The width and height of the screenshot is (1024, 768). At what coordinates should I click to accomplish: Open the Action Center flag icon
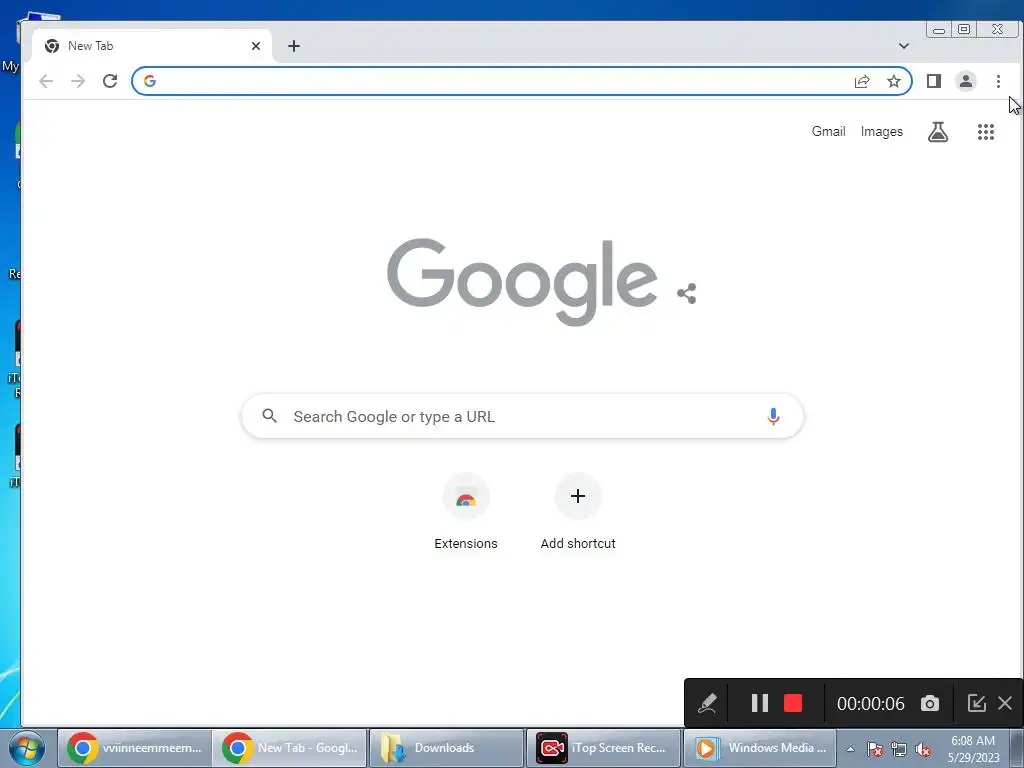click(x=874, y=749)
